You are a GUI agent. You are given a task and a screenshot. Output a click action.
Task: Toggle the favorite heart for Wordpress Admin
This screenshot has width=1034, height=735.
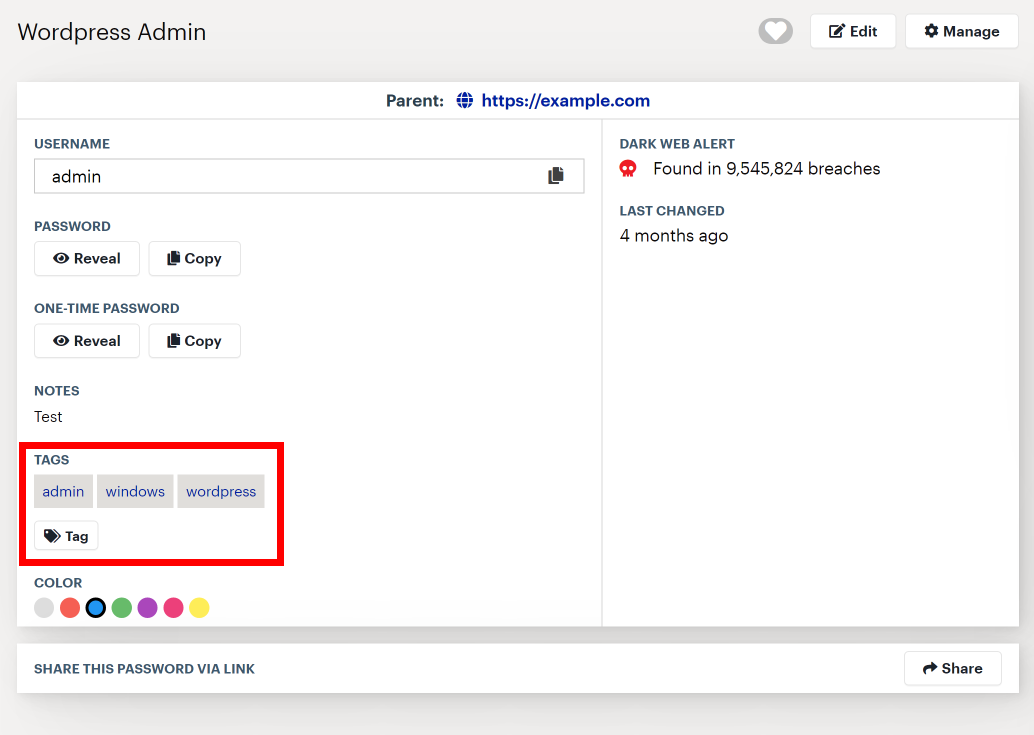(775, 31)
